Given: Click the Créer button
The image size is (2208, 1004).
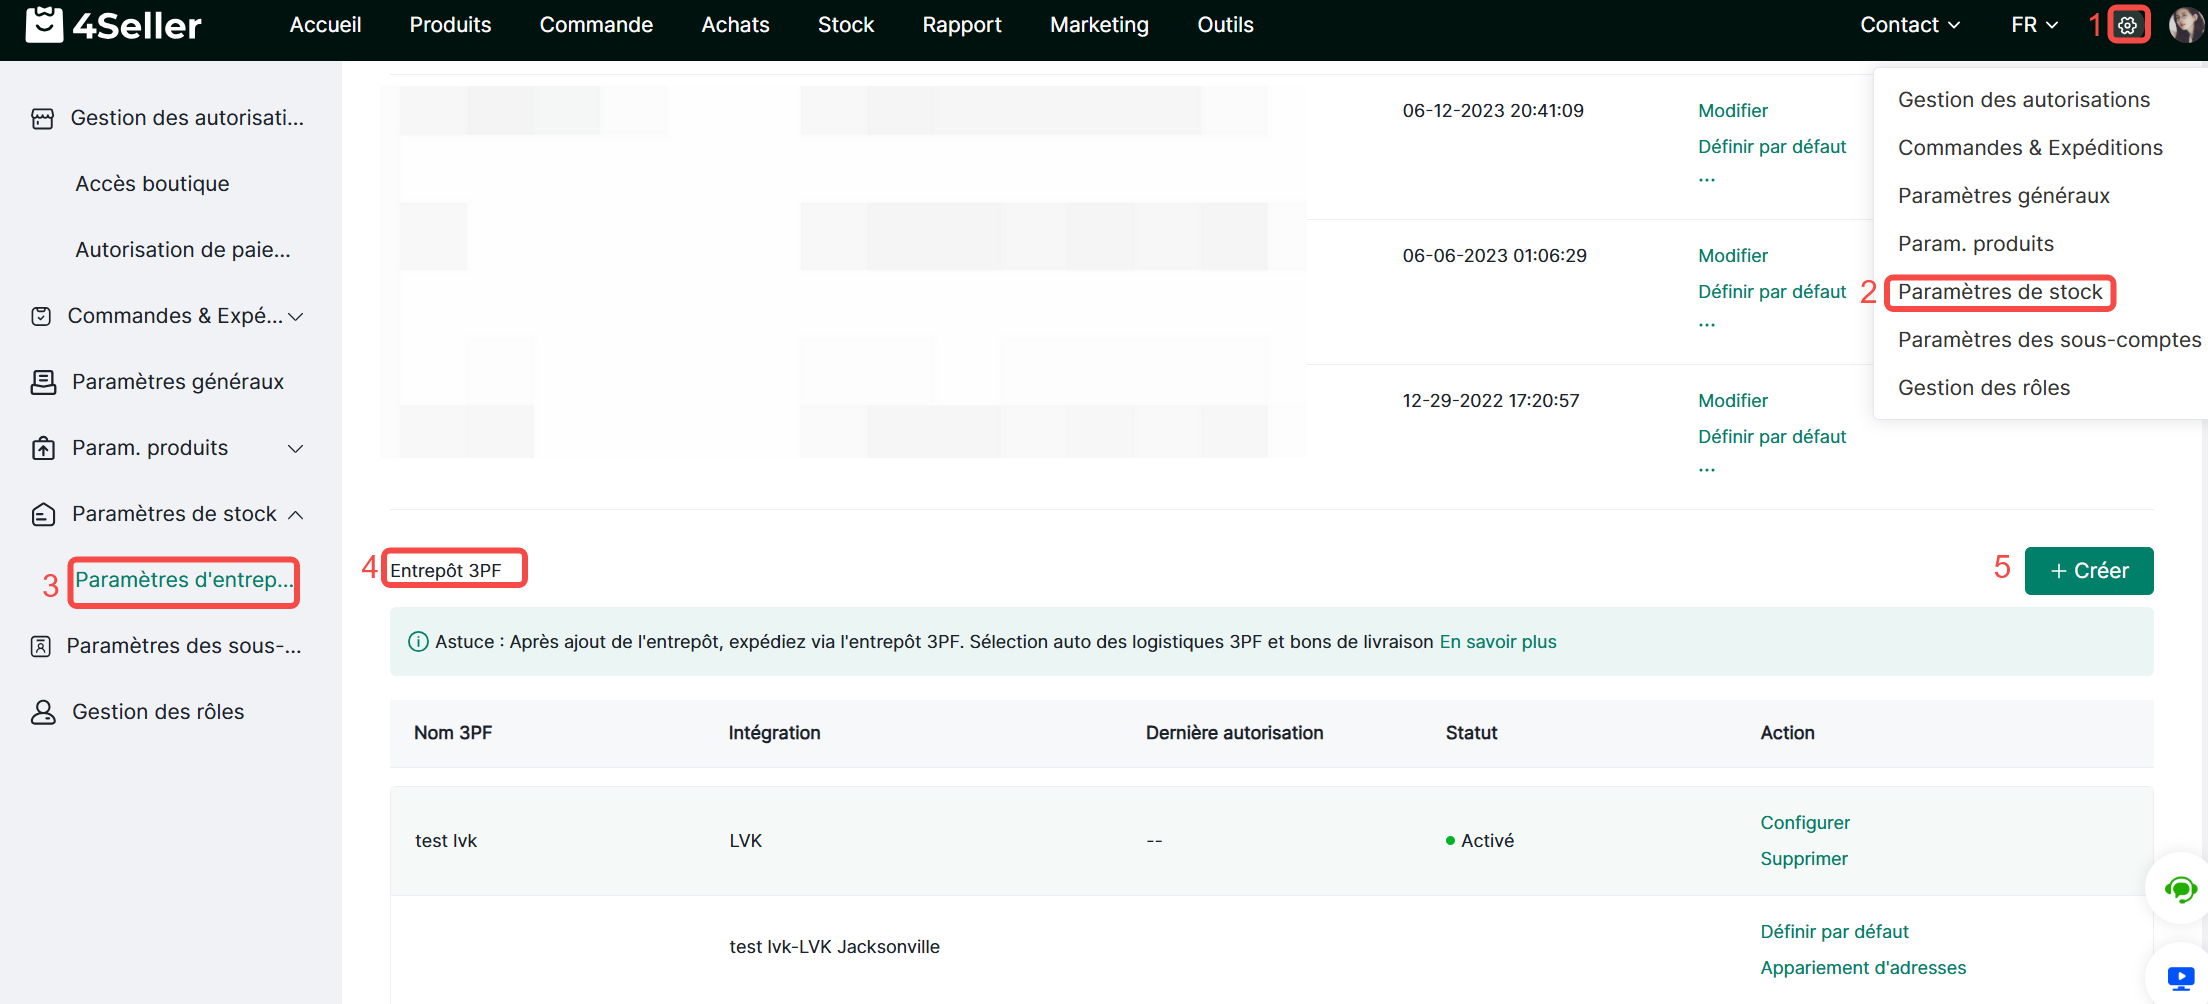Looking at the screenshot, I should (2088, 571).
